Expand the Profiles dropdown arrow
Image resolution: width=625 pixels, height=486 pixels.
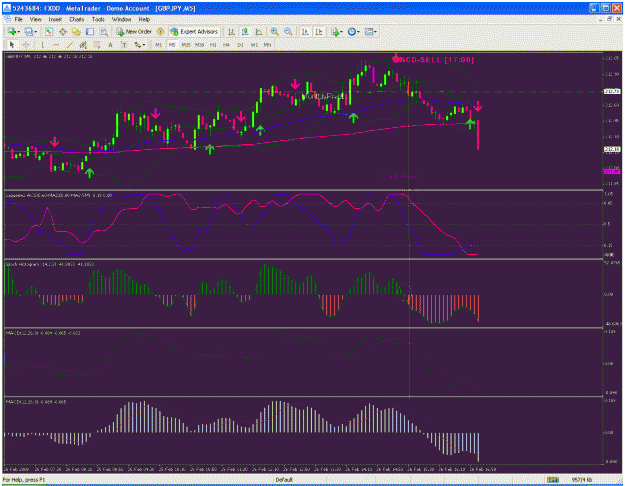36,31
